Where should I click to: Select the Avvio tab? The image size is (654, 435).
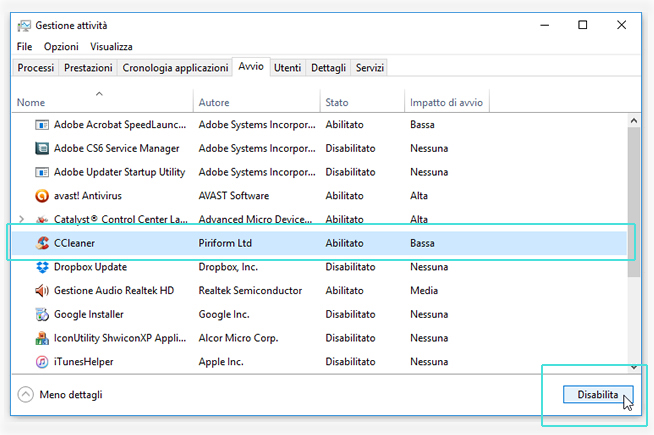tap(251, 67)
